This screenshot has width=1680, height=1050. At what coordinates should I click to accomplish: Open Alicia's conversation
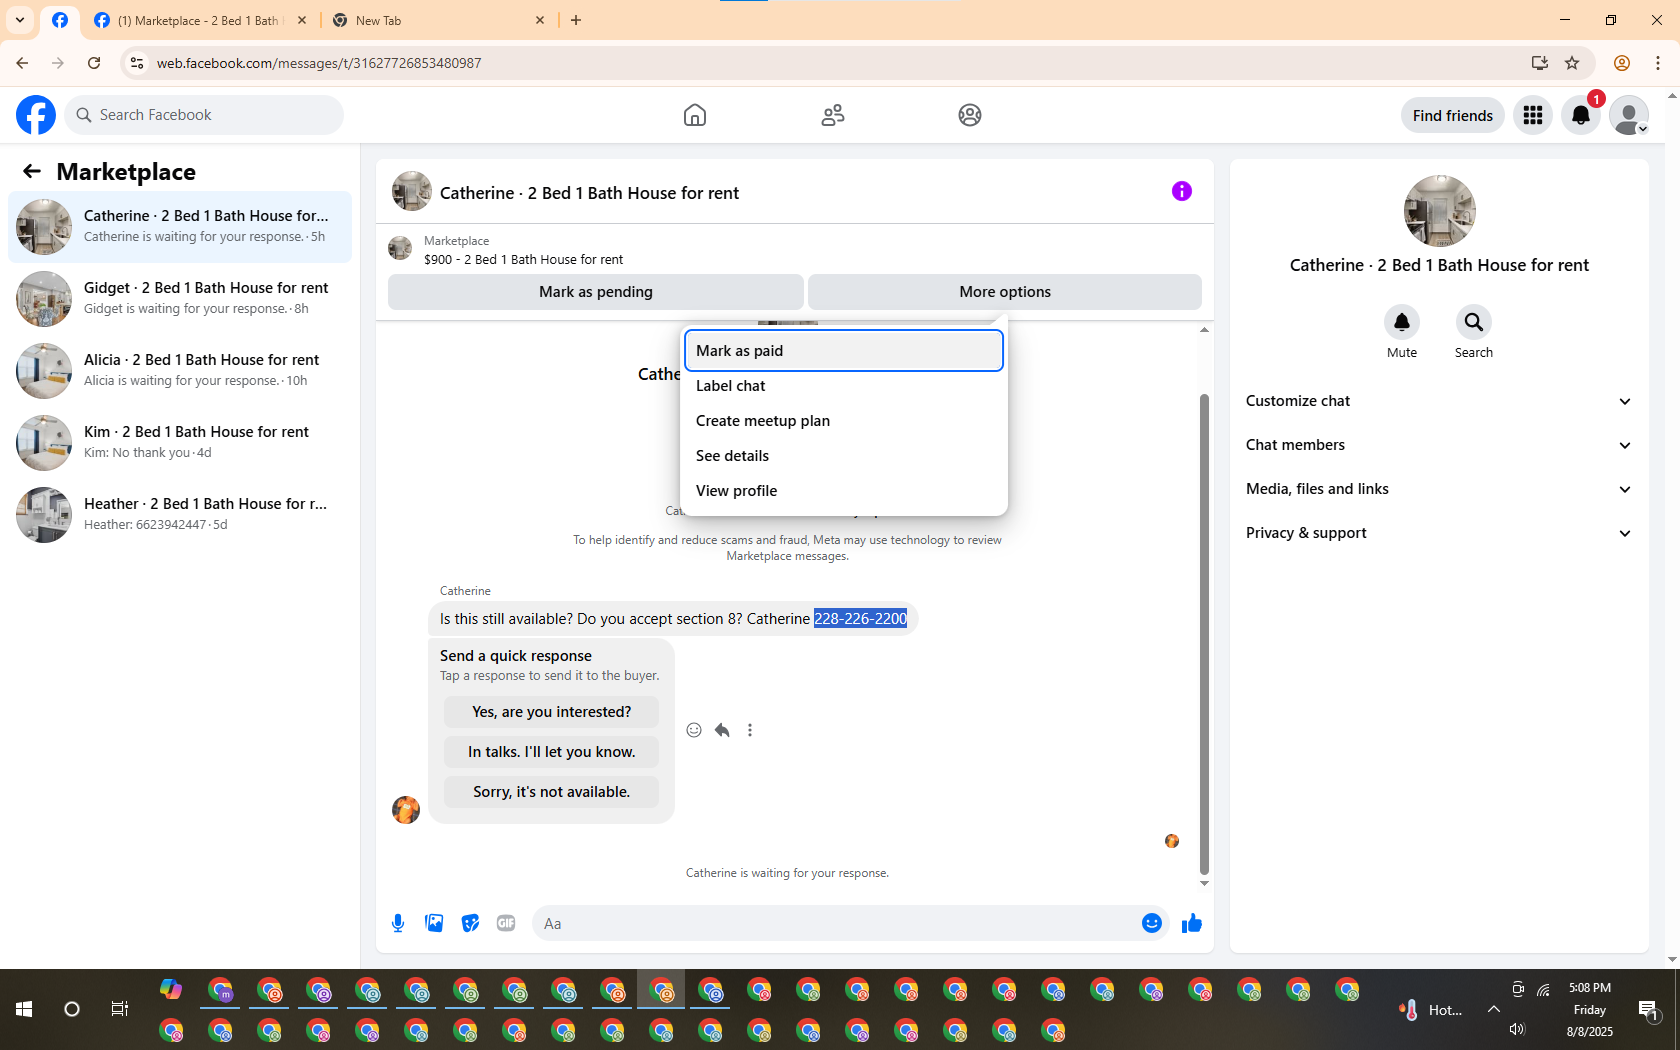tap(180, 371)
